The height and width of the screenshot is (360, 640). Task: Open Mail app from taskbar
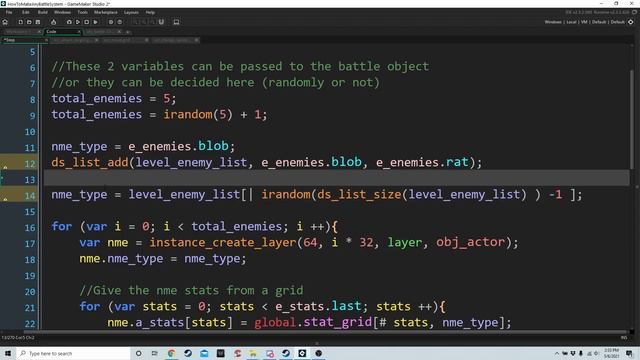click(204, 353)
